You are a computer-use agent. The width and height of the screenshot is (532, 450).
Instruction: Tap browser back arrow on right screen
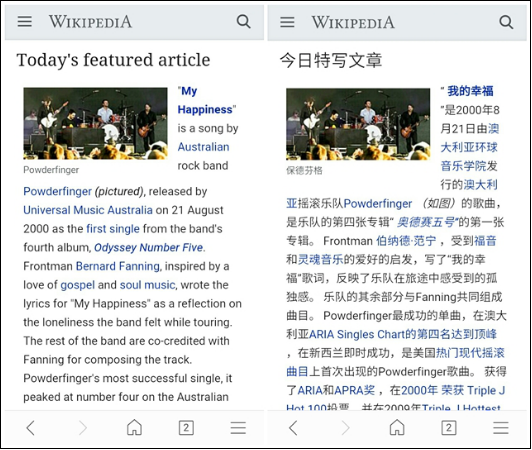pyautogui.click(x=293, y=428)
